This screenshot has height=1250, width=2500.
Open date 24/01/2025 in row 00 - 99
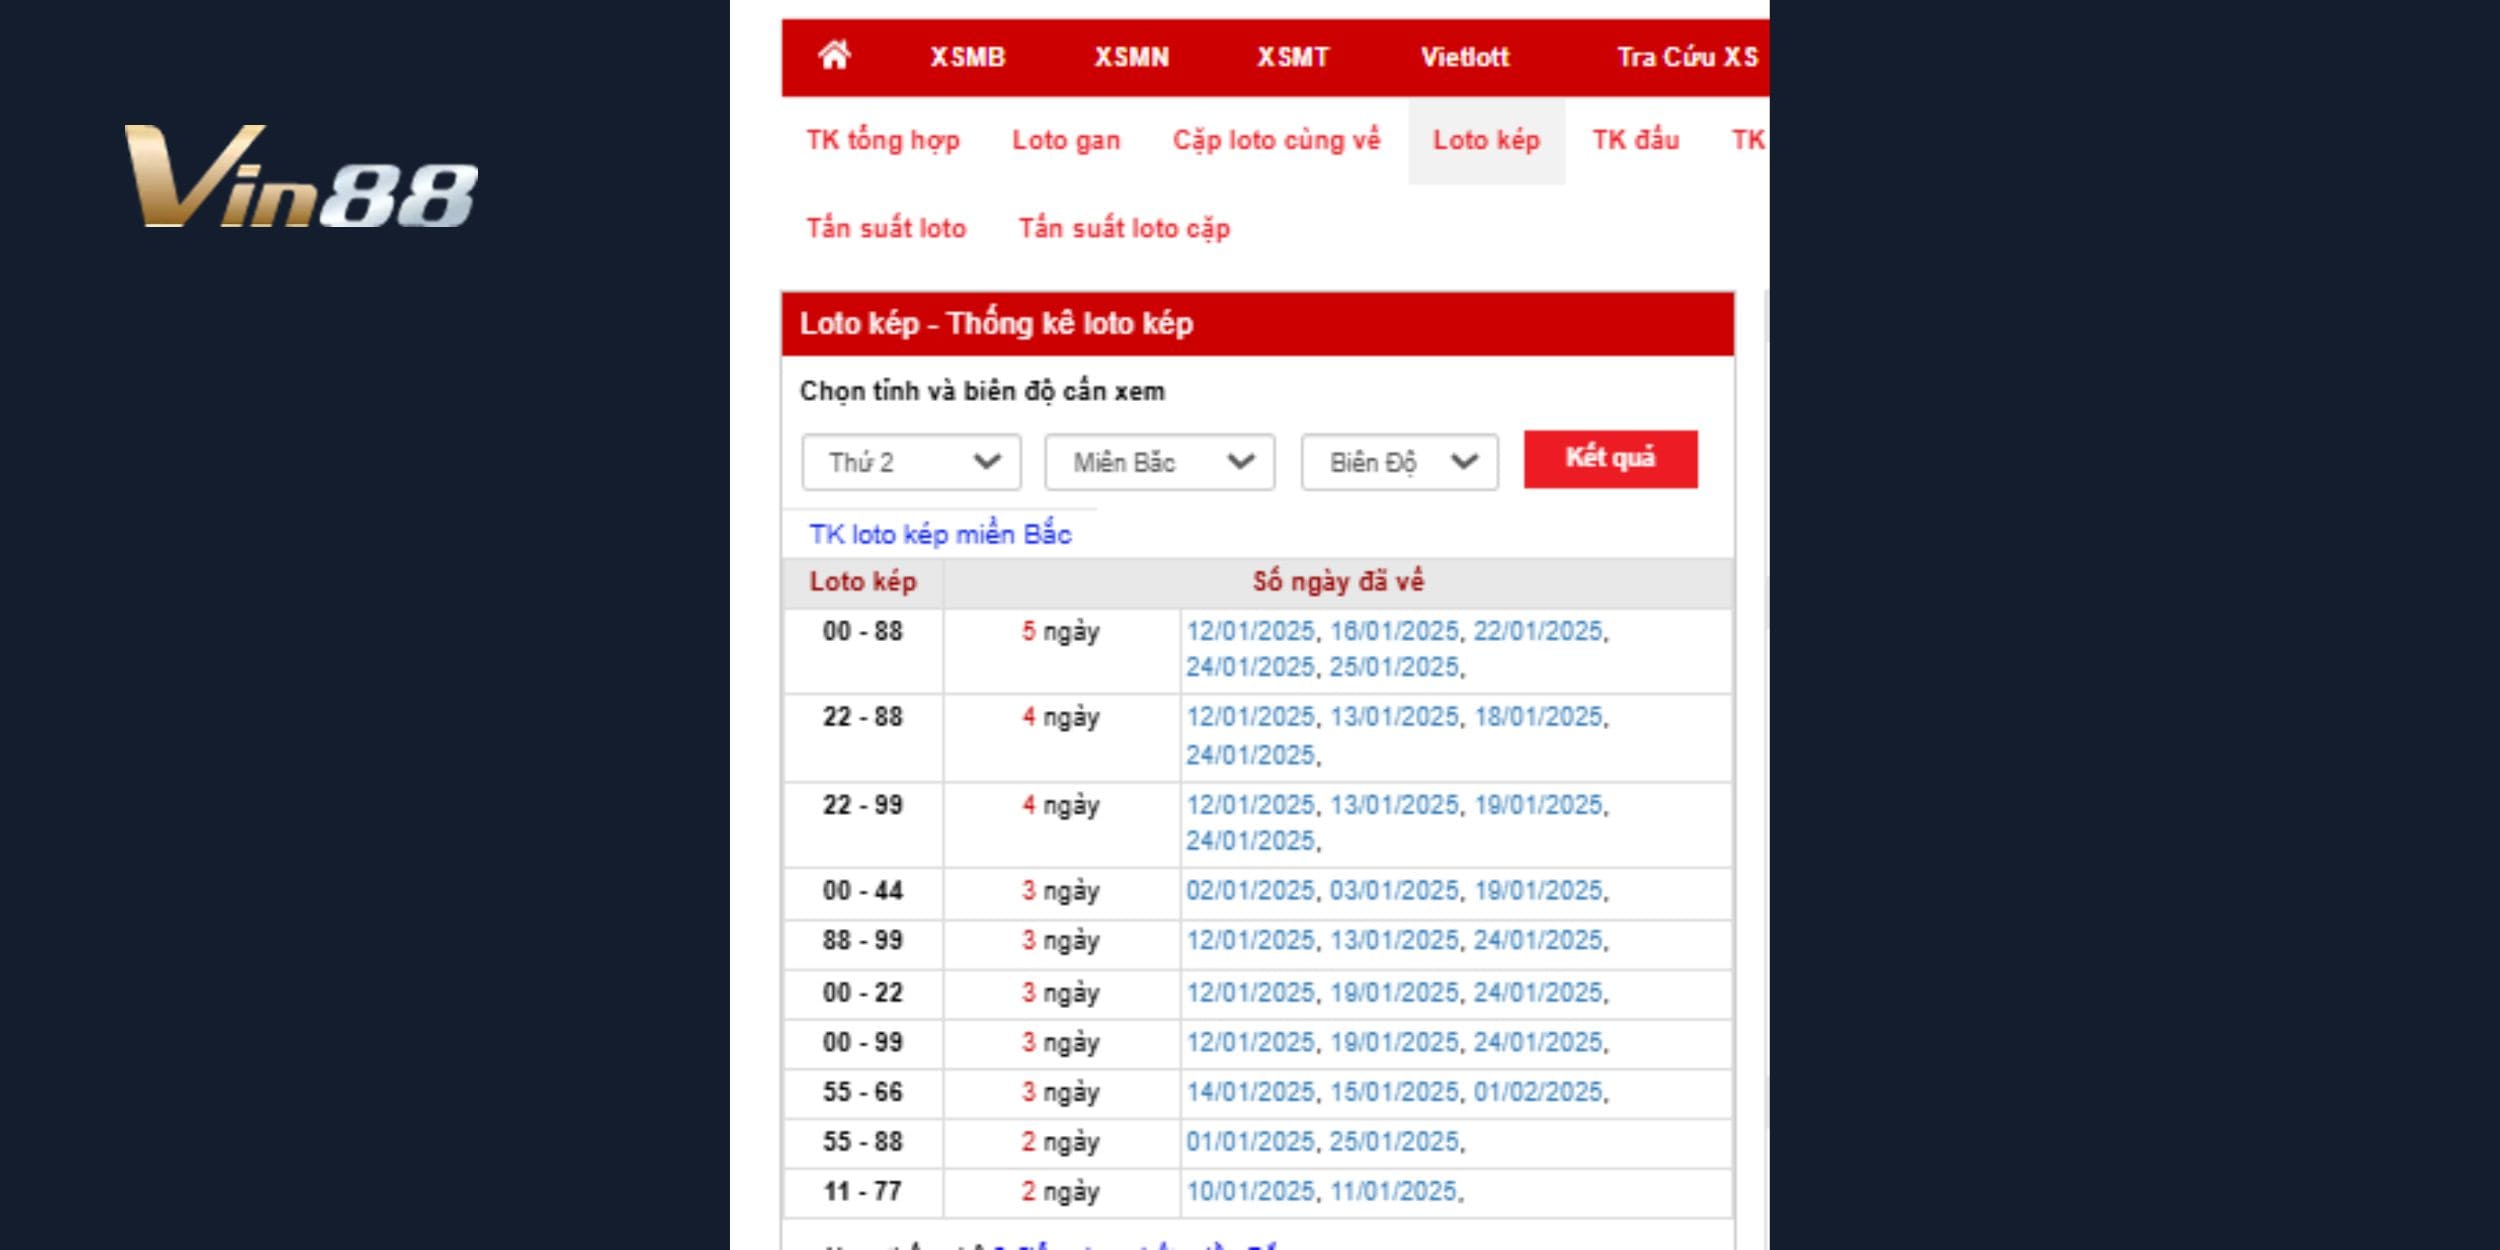pyautogui.click(x=1538, y=1043)
